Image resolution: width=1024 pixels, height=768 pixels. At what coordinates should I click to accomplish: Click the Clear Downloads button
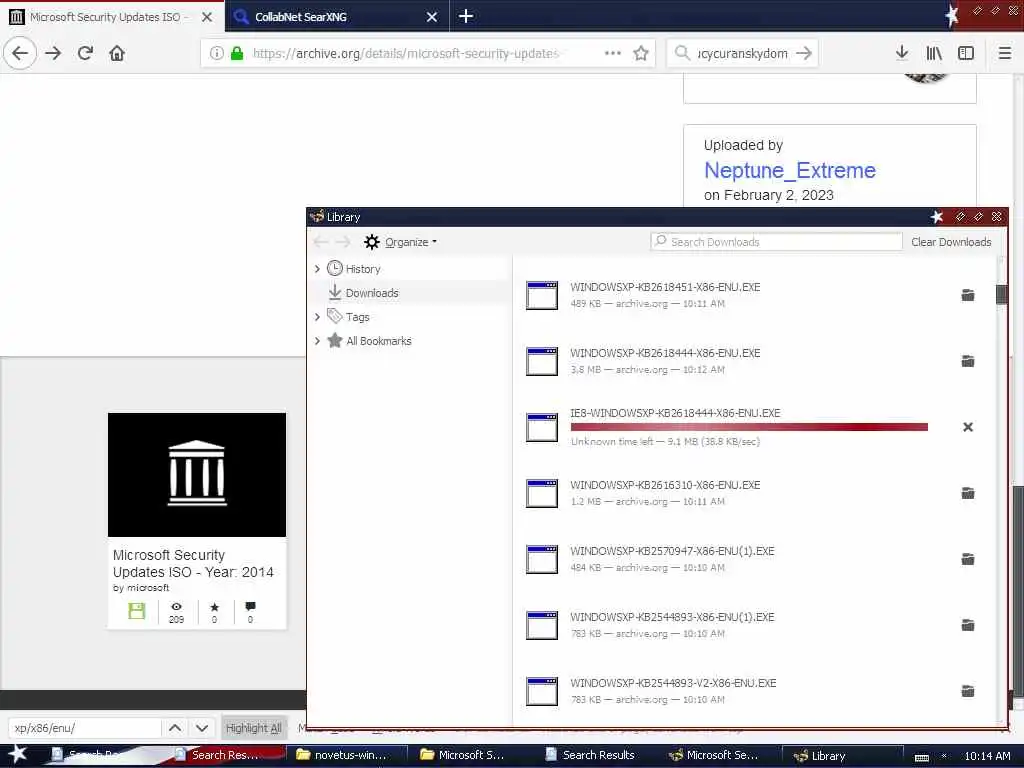[x=951, y=242]
